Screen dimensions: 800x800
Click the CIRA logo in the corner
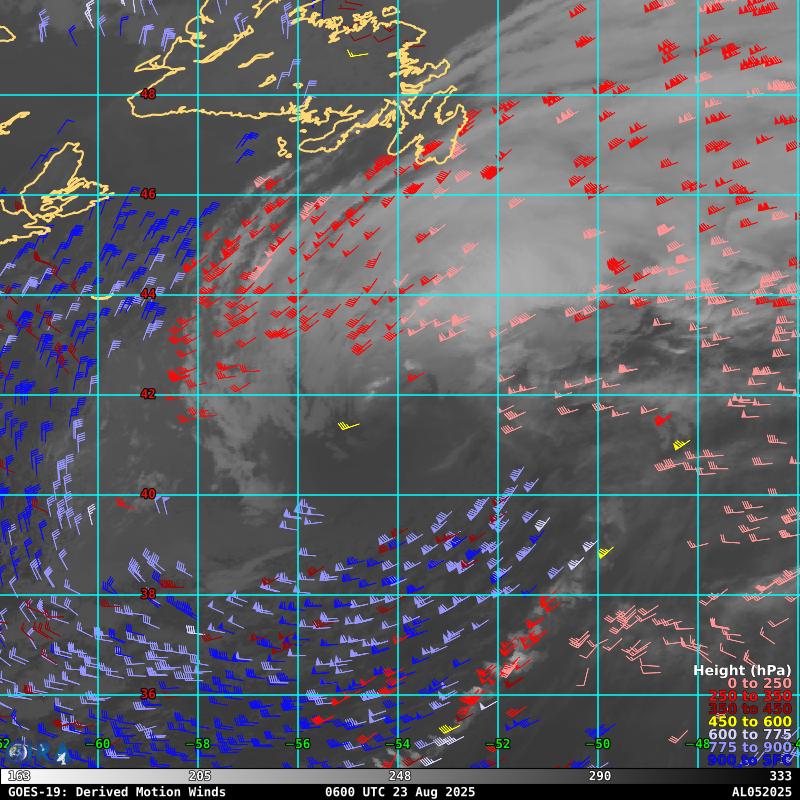pyautogui.click(x=38, y=753)
